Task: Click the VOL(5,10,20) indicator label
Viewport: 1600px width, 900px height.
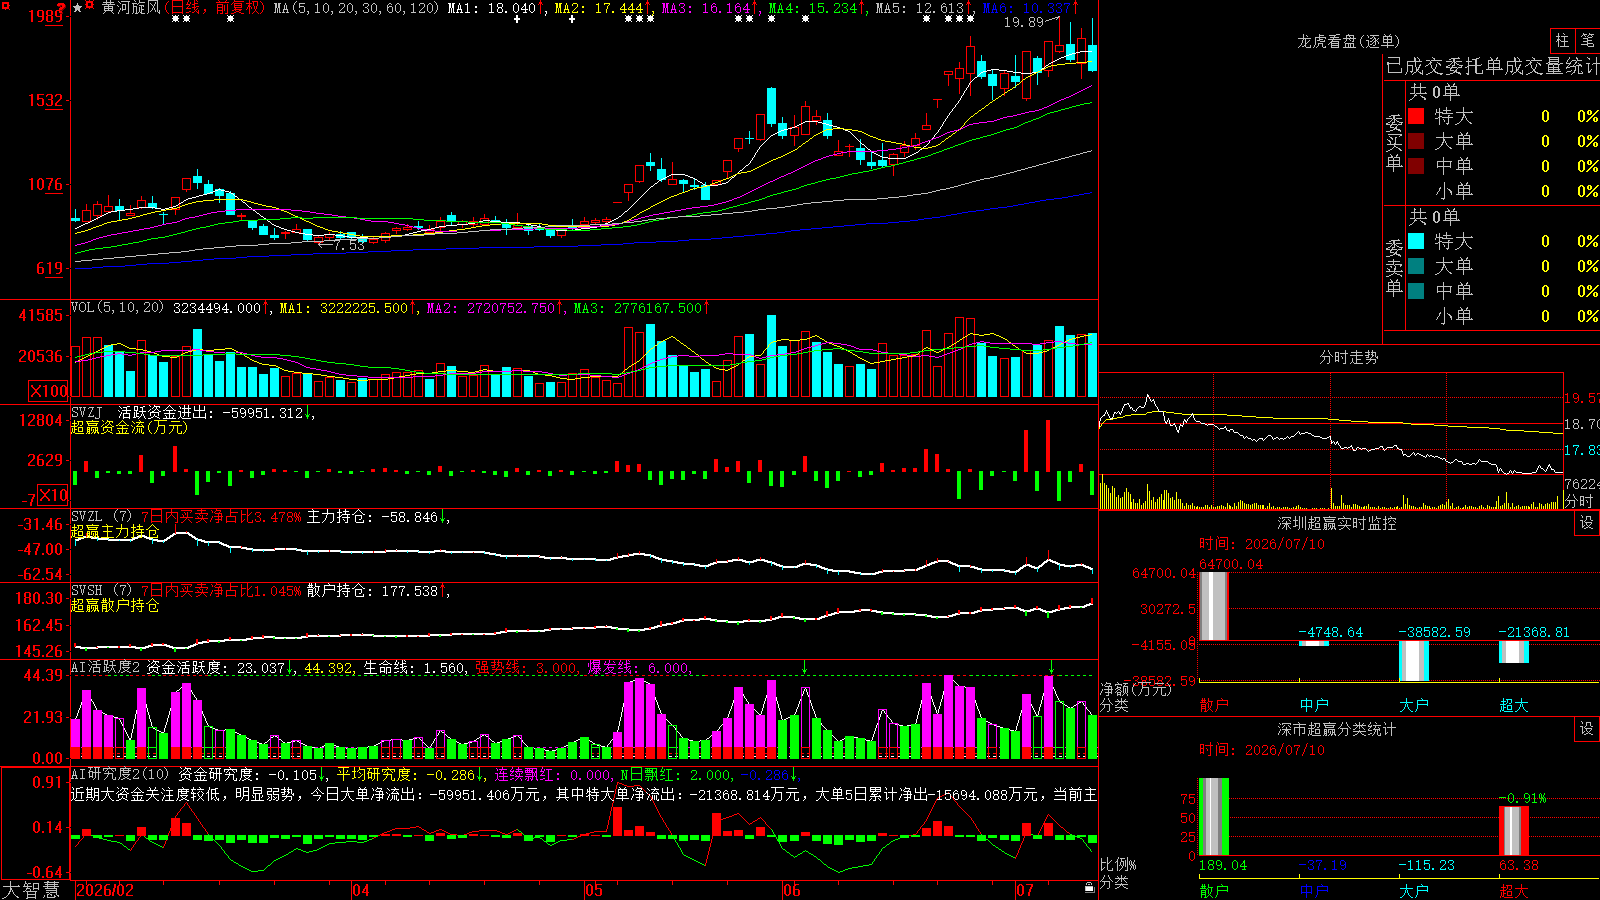Action: click(118, 308)
